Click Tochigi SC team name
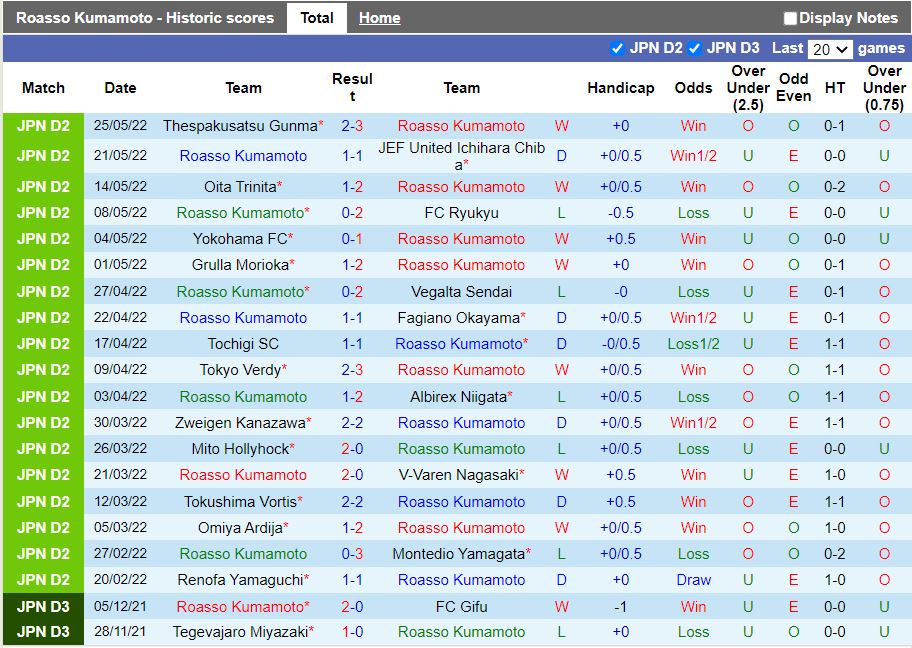912x648 pixels. coord(243,344)
